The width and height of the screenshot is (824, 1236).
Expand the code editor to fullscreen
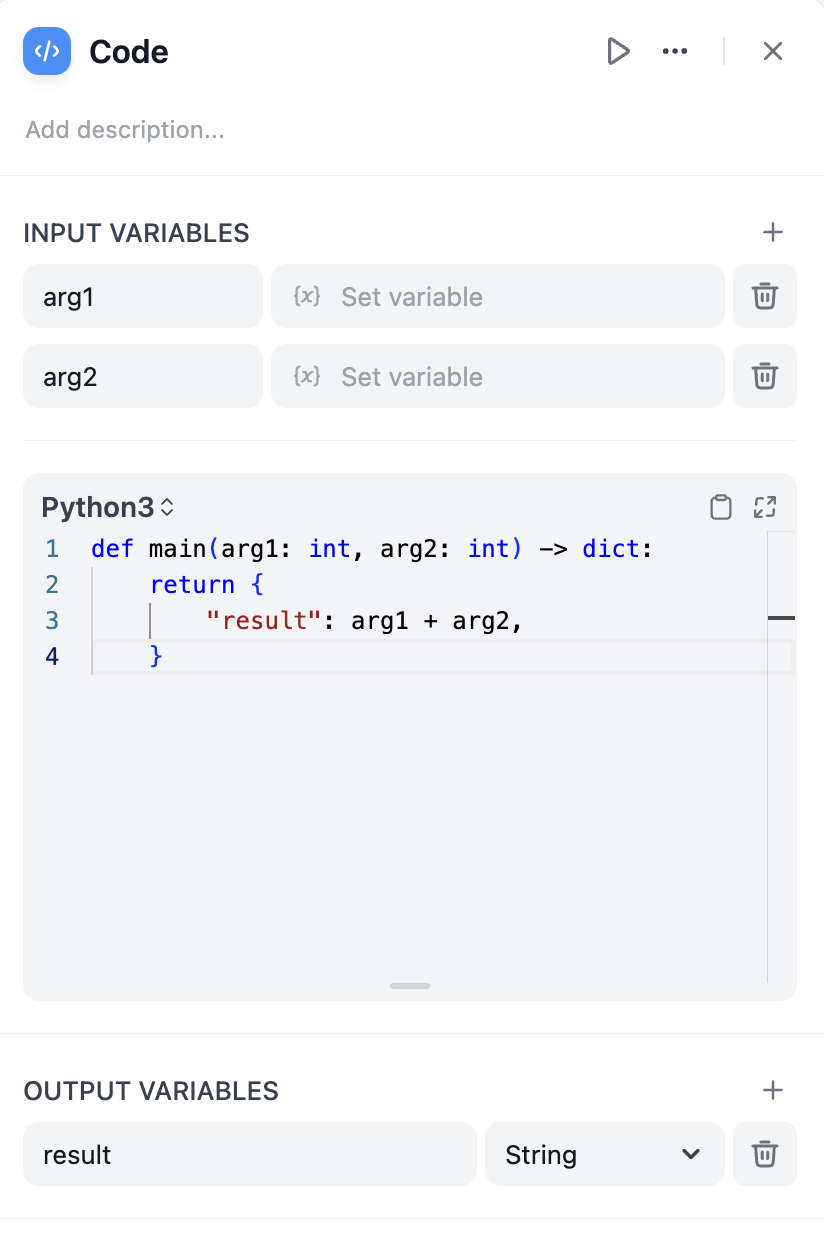point(765,507)
